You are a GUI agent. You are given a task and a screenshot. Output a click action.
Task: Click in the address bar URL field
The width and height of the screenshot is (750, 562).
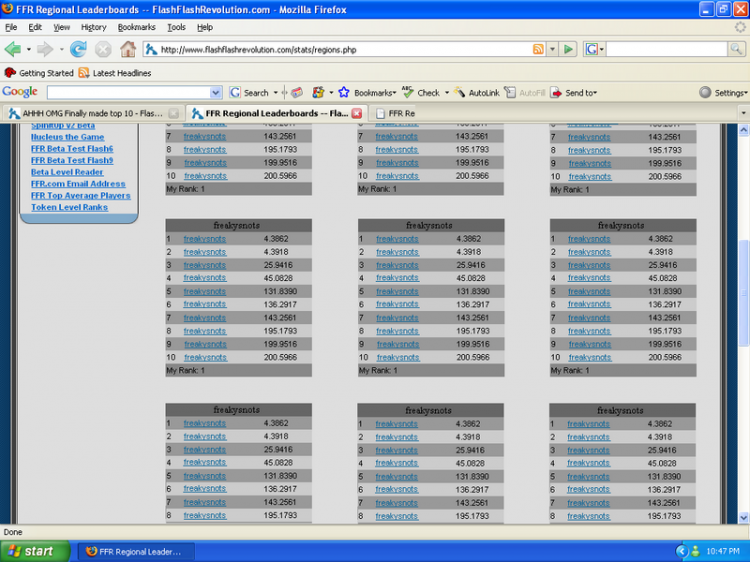click(344, 49)
